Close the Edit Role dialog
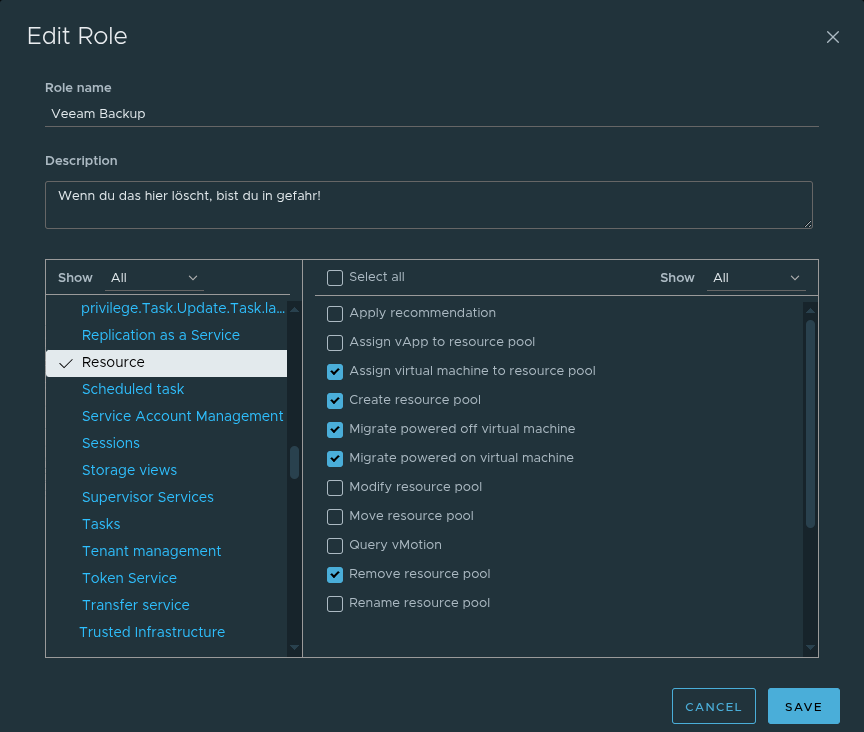The image size is (864, 732). click(832, 37)
